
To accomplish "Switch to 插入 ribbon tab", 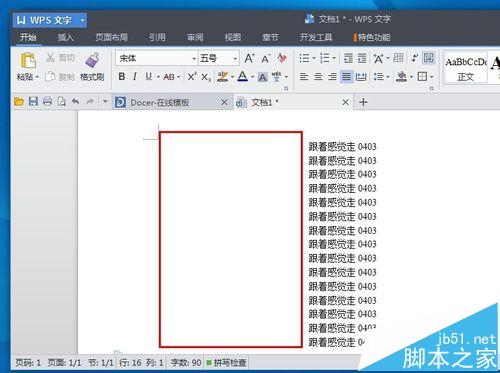I will (65, 37).
